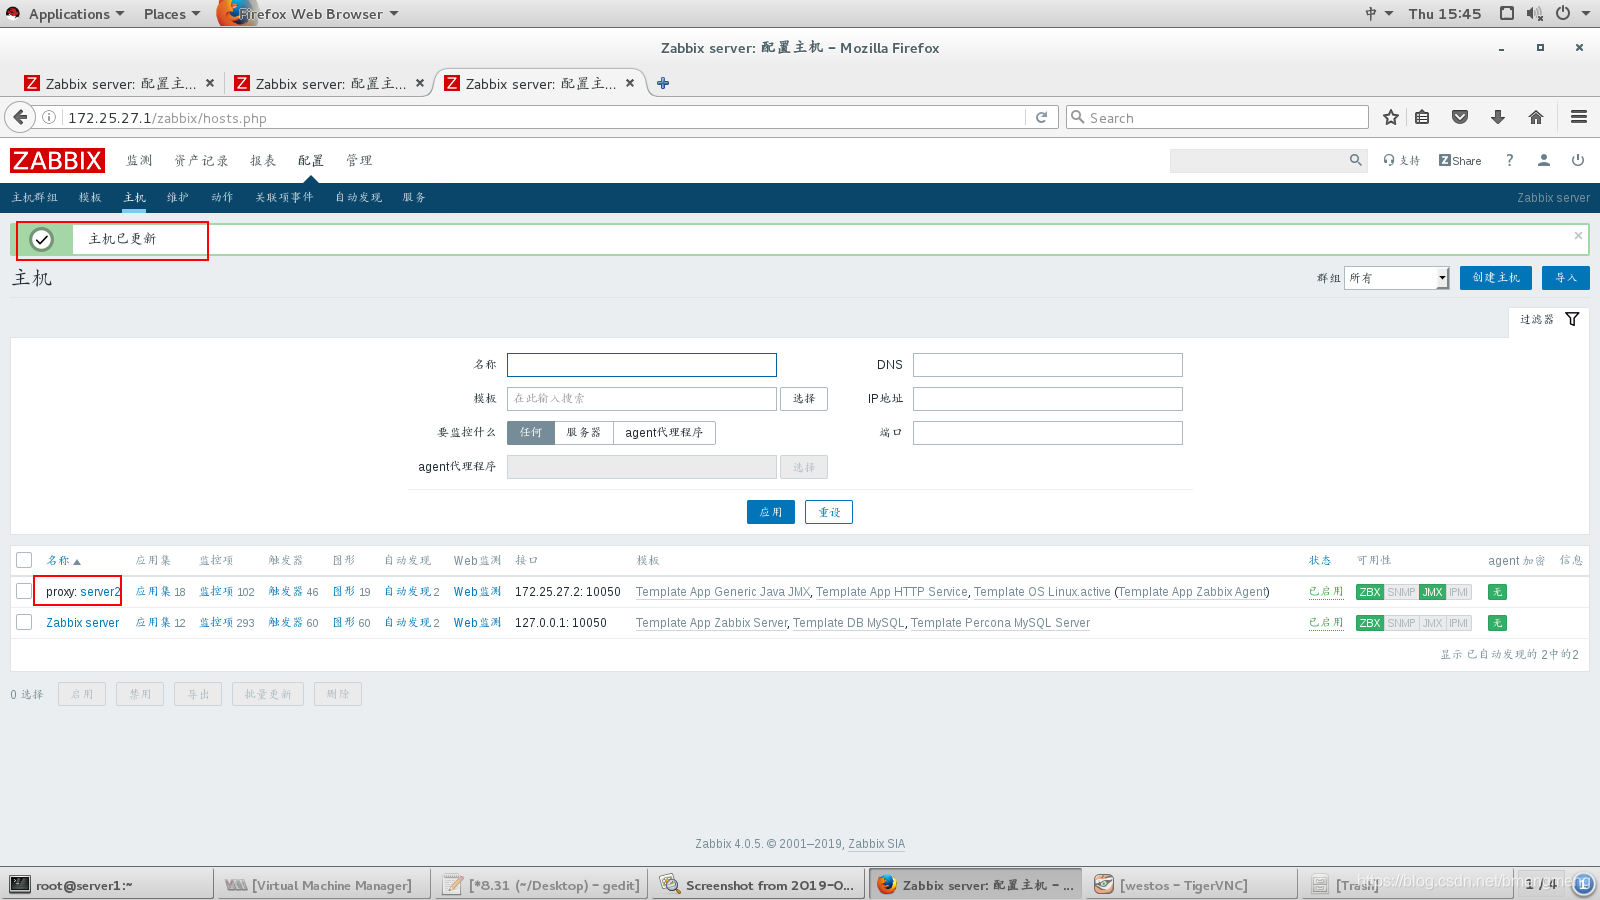Screen dimensions: 1600x900
Task: Open the user profile icon
Action: (1544, 160)
